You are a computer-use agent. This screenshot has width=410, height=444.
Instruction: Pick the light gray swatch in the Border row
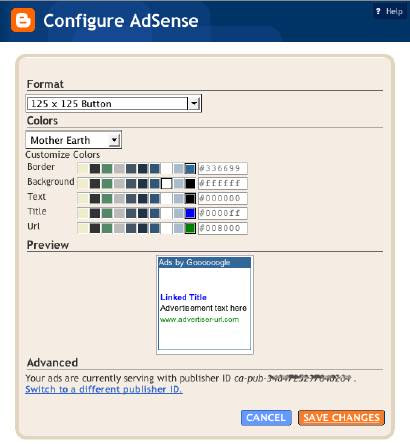tap(119, 168)
